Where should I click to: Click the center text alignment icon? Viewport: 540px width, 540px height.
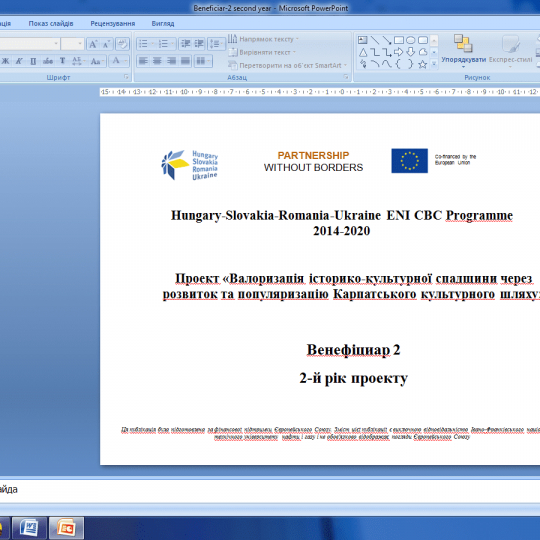(x=157, y=61)
